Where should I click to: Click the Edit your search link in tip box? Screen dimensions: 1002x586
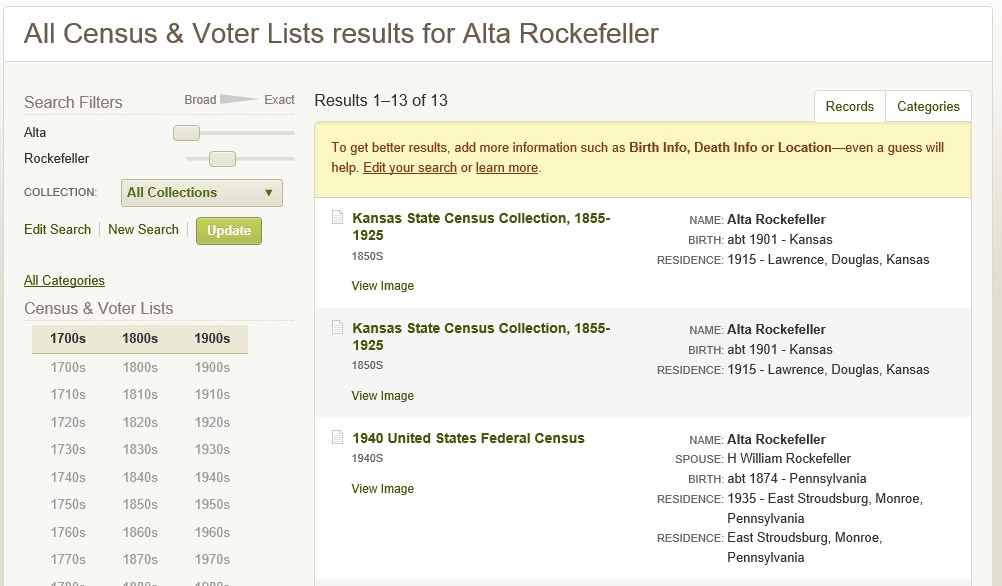[x=410, y=167]
